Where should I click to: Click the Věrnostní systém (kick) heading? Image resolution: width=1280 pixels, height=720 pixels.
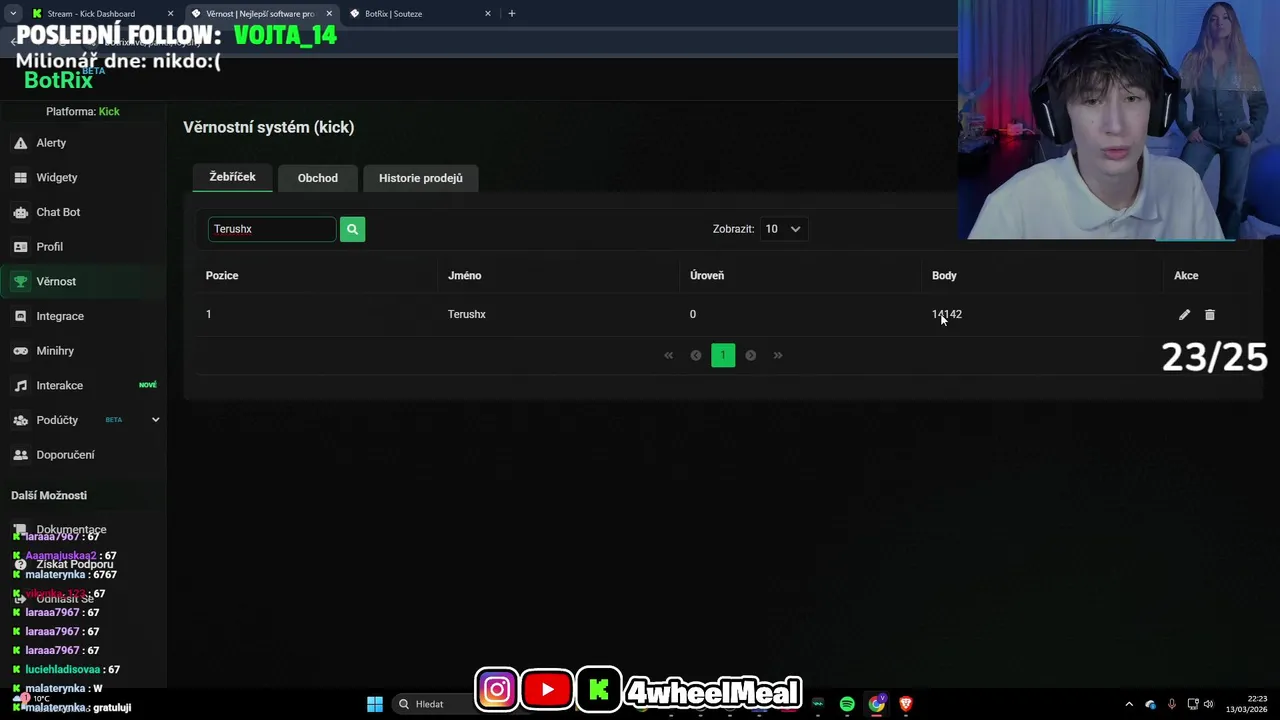pos(269,127)
